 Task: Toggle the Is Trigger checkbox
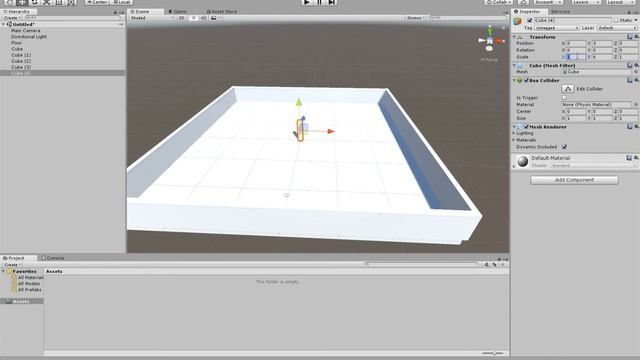[564, 98]
